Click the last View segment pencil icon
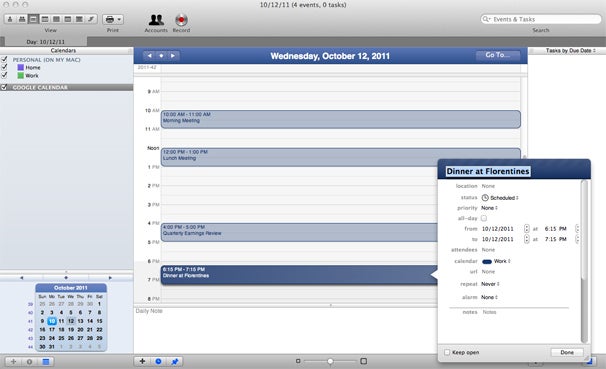Viewport: 606px width, 369px height. point(91,19)
